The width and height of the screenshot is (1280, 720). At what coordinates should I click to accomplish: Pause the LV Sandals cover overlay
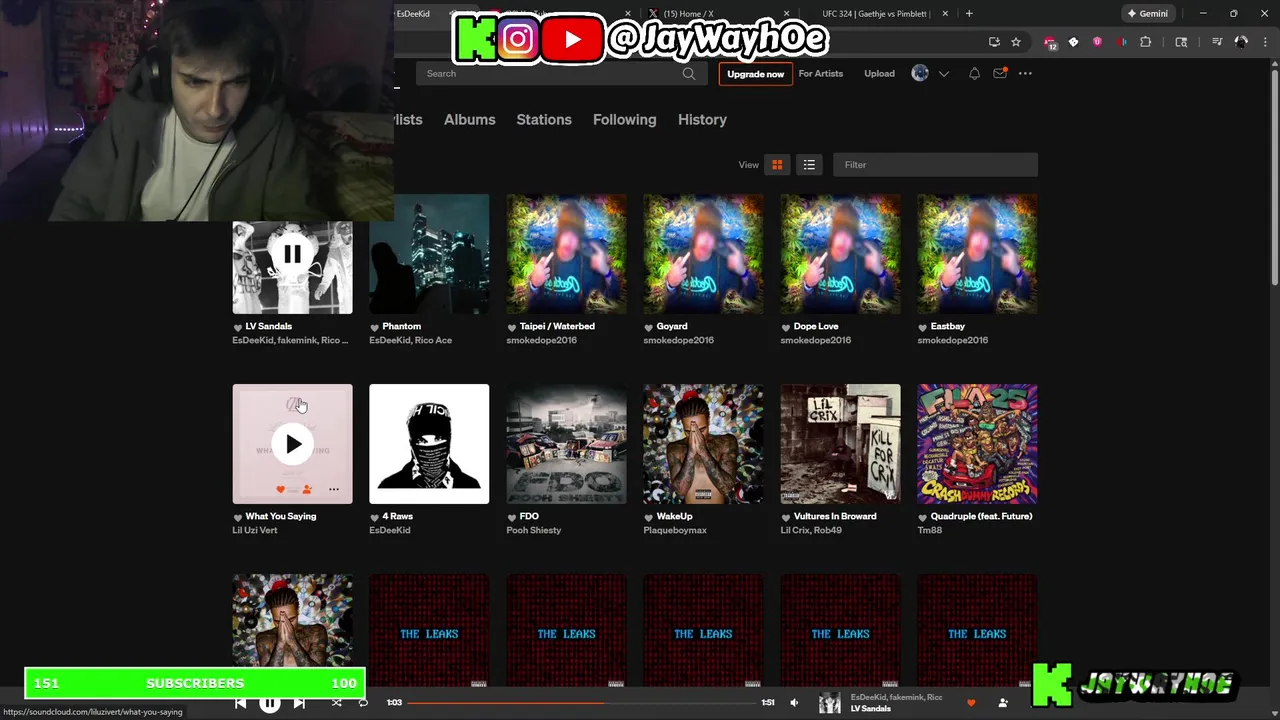pyautogui.click(x=292, y=254)
